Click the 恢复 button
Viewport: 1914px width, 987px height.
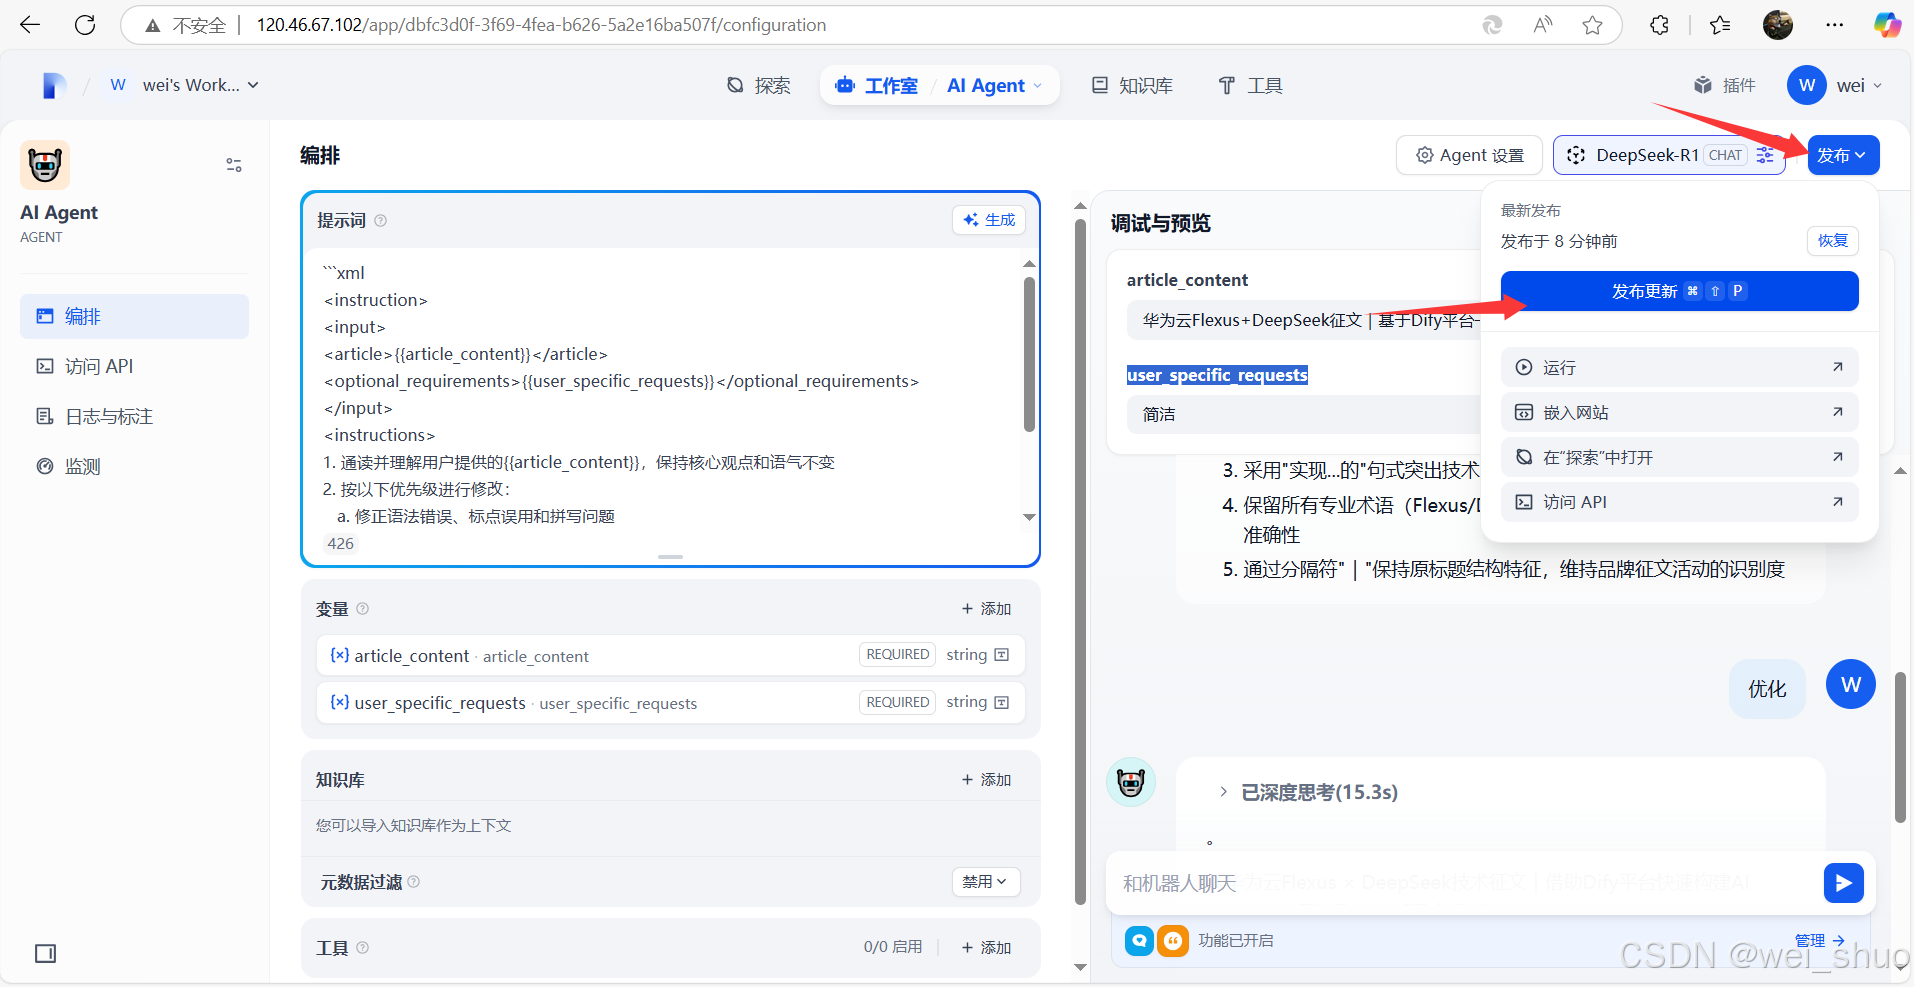point(1832,241)
